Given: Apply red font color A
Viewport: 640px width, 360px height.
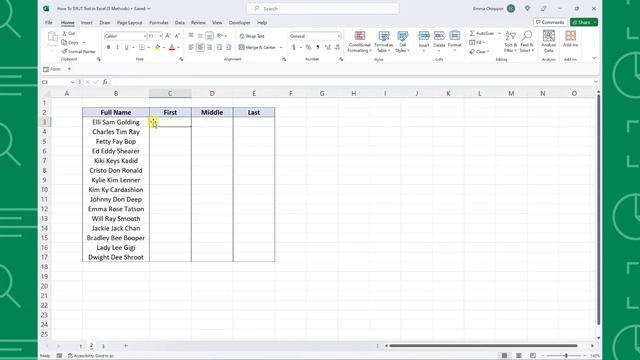Looking at the screenshot, I should click(x=172, y=47).
